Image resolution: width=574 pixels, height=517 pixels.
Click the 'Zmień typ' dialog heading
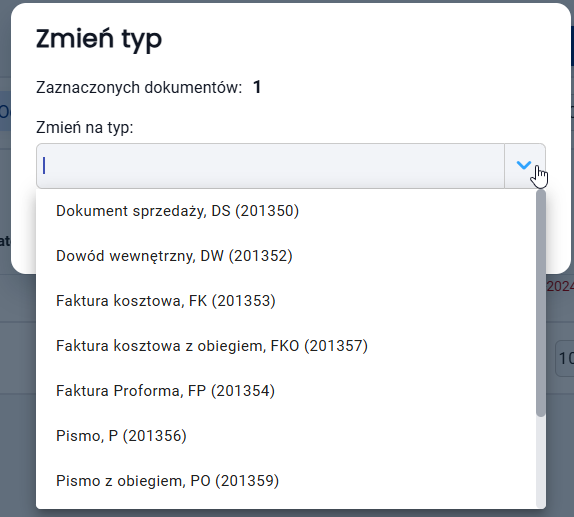[x=99, y=39]
